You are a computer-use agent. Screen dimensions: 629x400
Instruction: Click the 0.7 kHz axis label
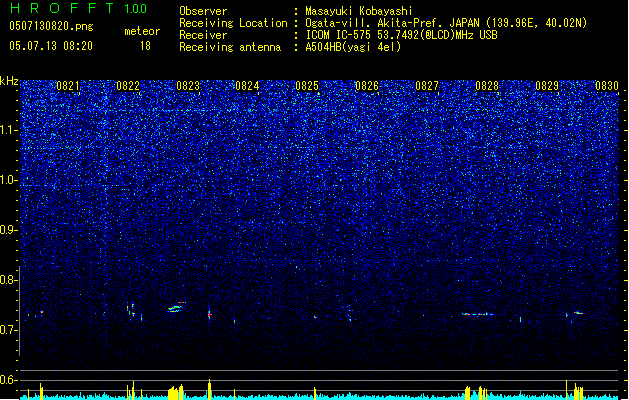pyautogui.click(x=8, y=330)
